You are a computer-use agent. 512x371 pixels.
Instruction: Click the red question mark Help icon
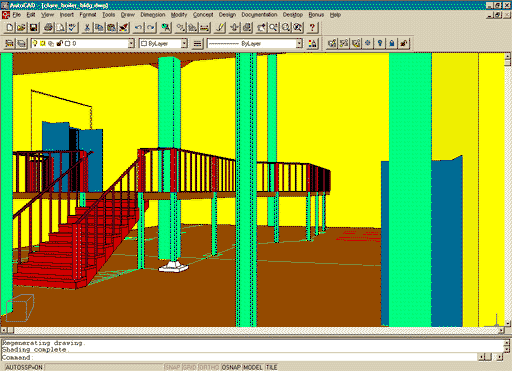313,27
